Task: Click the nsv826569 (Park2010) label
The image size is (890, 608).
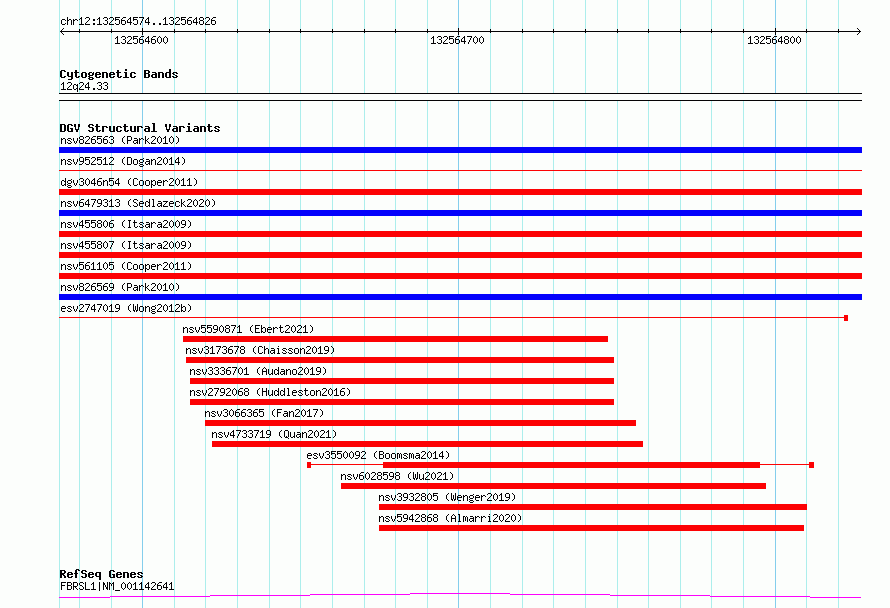Action: coord(120,287)
